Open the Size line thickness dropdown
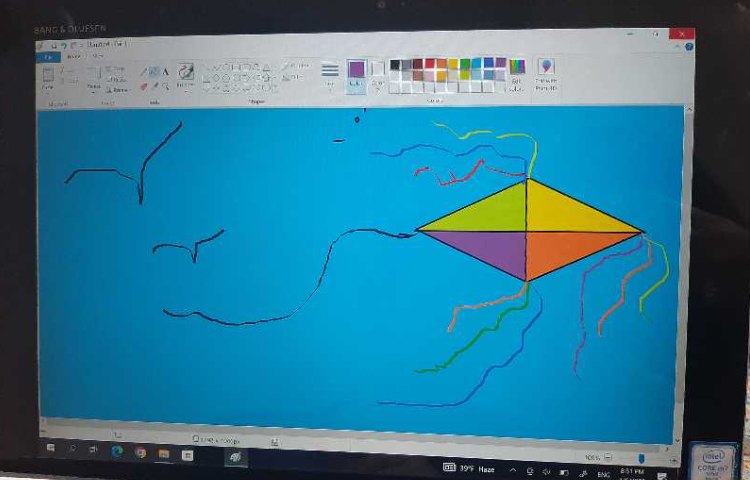This screenshot has height=480, width=750. (329, 74)
